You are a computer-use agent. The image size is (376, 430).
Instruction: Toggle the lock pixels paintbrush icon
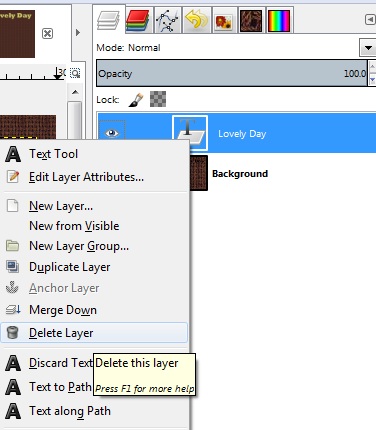pos(136,99)
